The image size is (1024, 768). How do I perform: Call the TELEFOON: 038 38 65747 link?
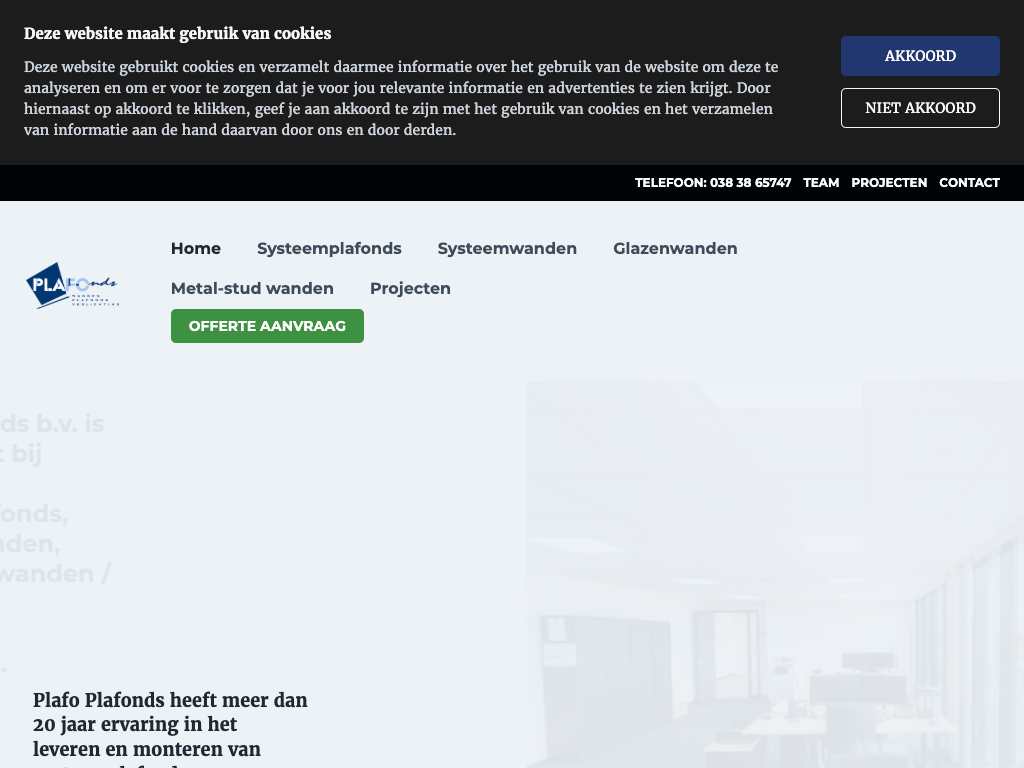point(712,183)
